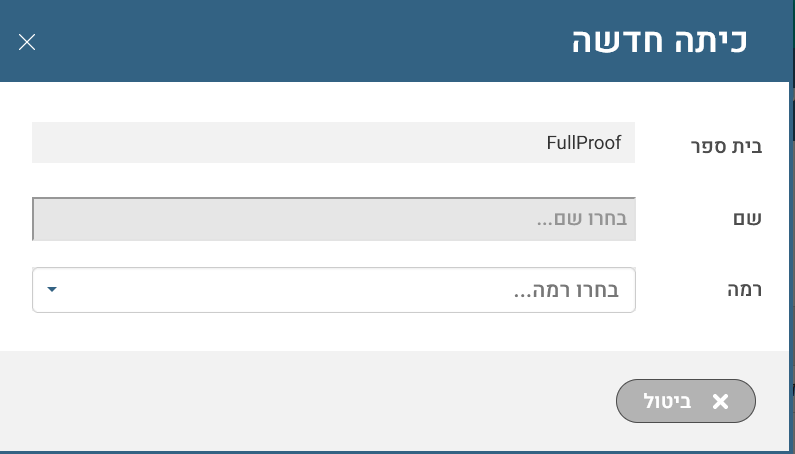
Task: Dismiss the כיתה חדשה window using the header X
Action: pyautogui.click(x=27, y=42)
